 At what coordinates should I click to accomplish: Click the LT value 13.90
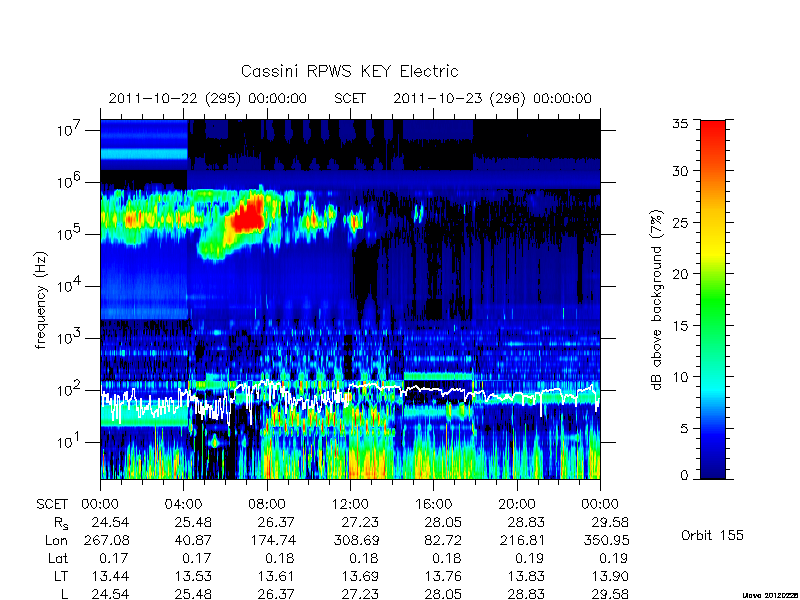[610, 576]
